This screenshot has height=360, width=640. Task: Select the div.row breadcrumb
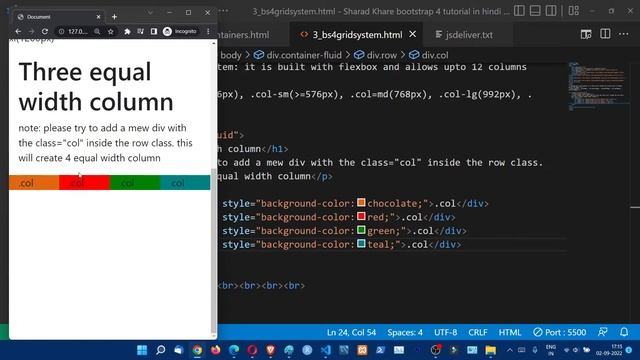pos(375,55)
